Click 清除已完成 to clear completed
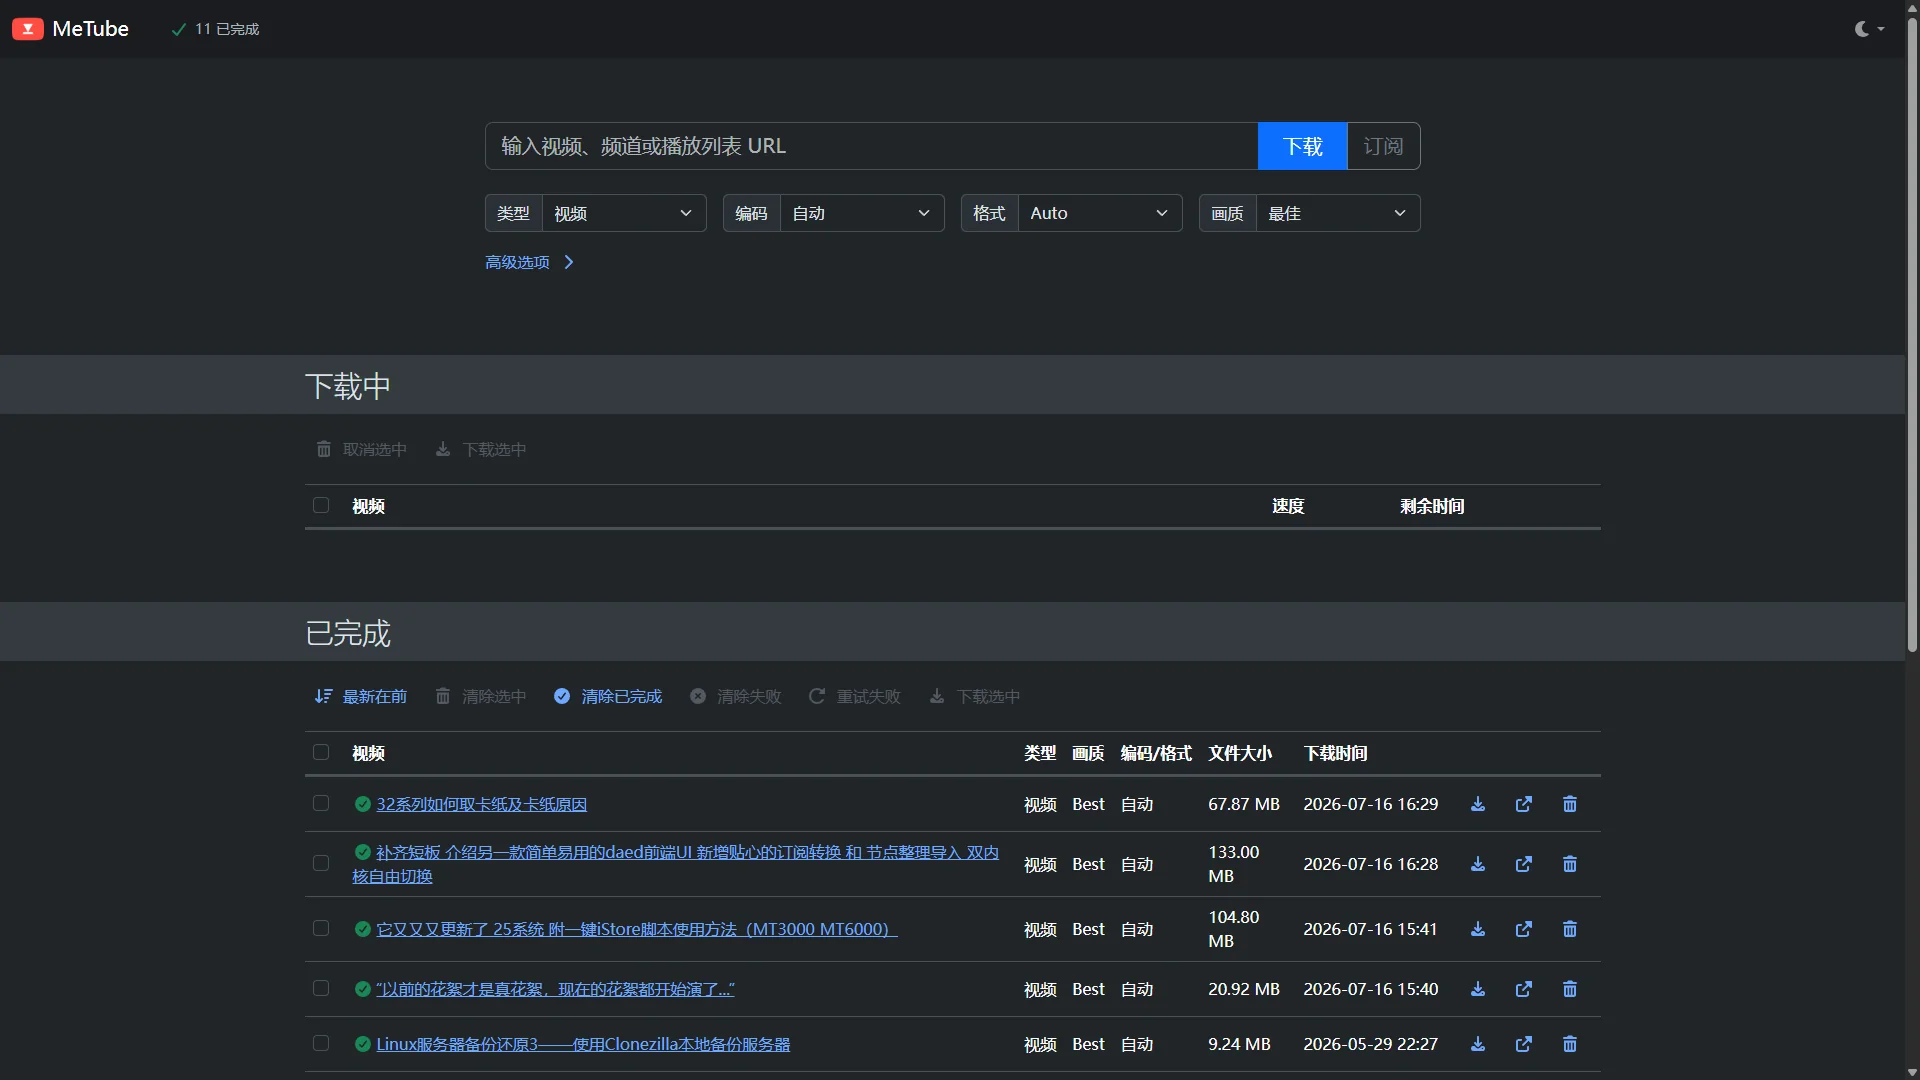The height and width of the screenshot is (1080, 1920). click(x=608, y=697)
